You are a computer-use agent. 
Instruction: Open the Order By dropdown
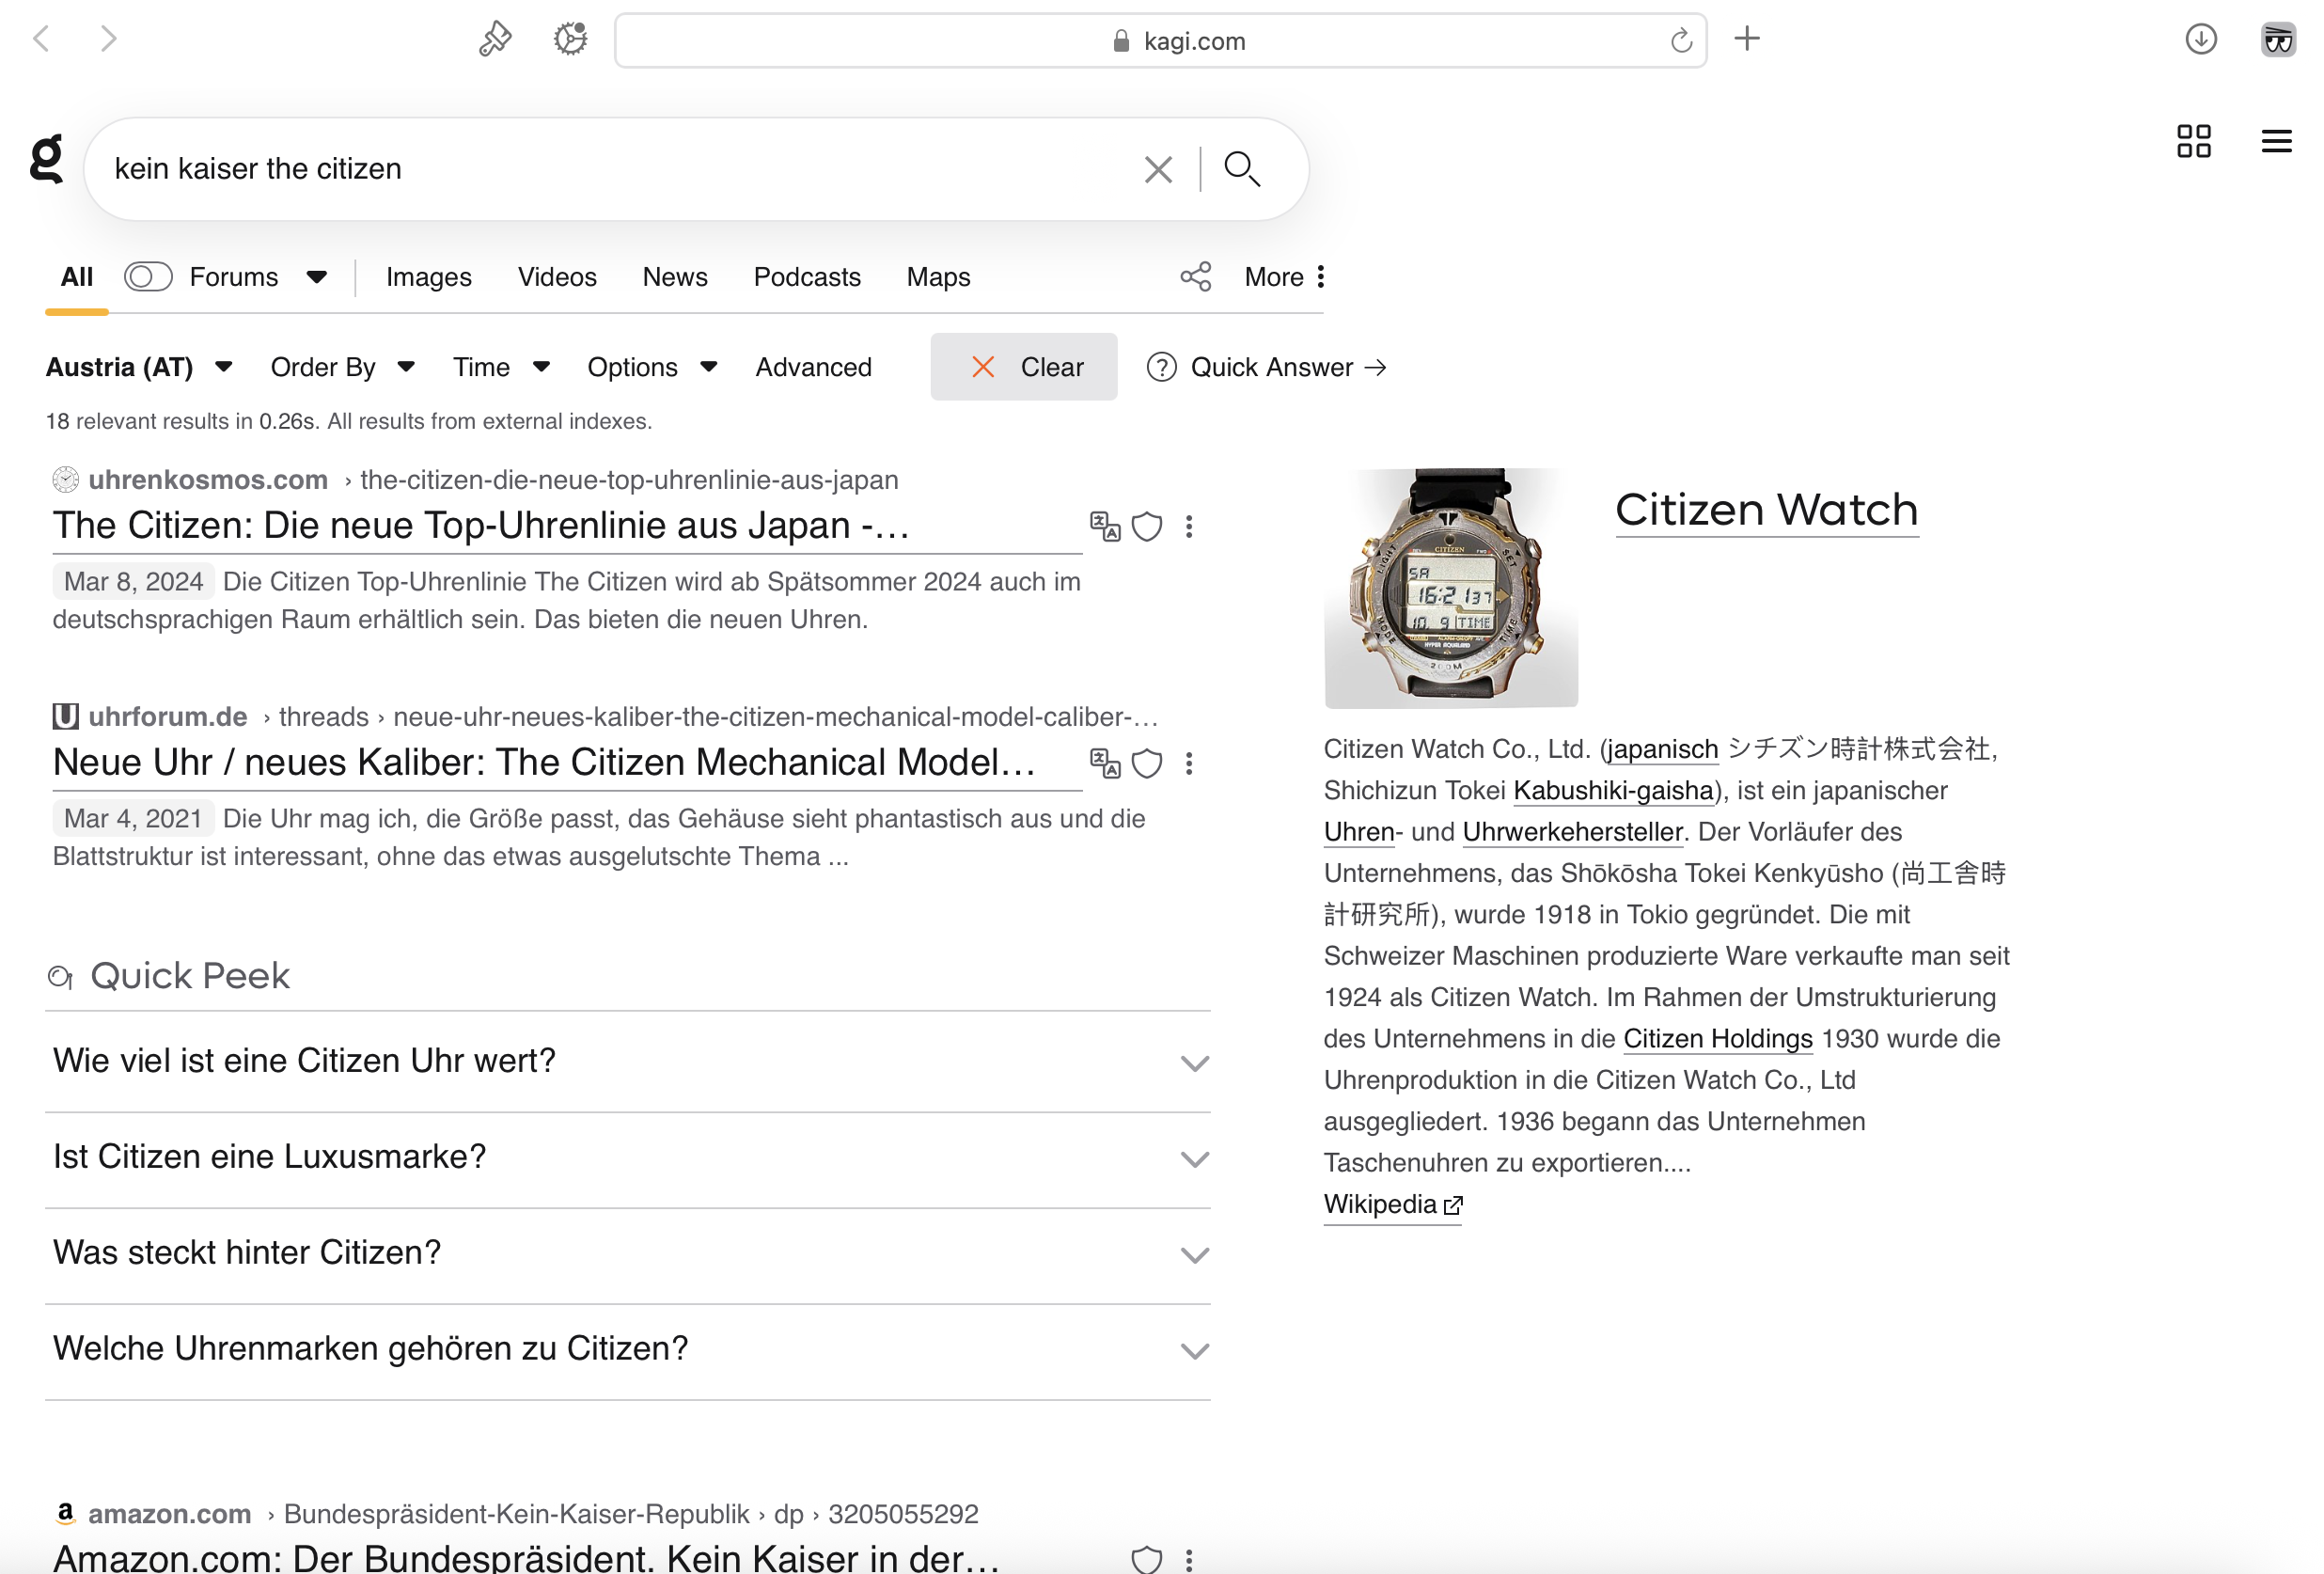pos(342,367)
